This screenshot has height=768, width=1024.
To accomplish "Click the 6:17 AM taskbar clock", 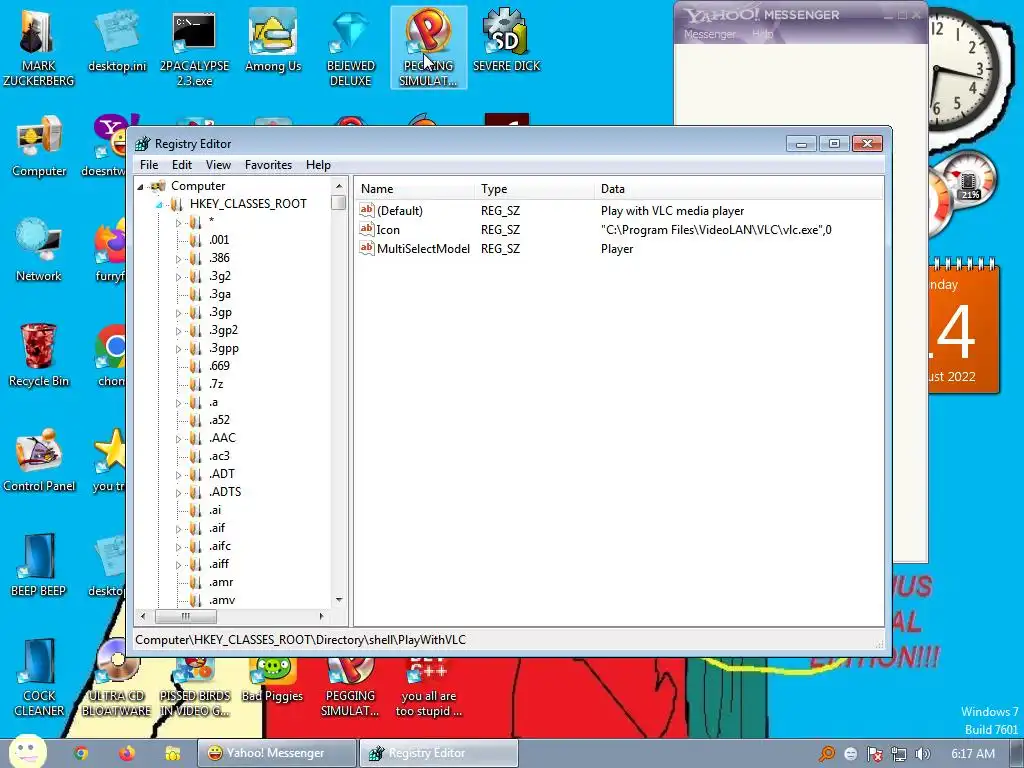I will 973,753.
